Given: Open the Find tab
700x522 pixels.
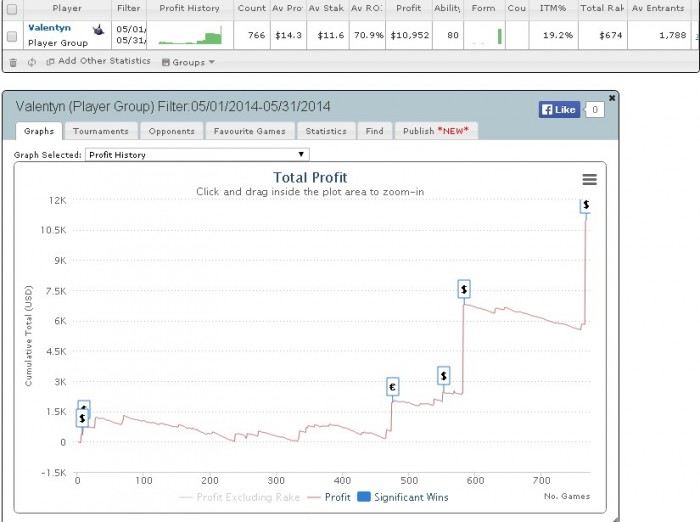Looking at the screenshot, I should click(x=374, y=131).
